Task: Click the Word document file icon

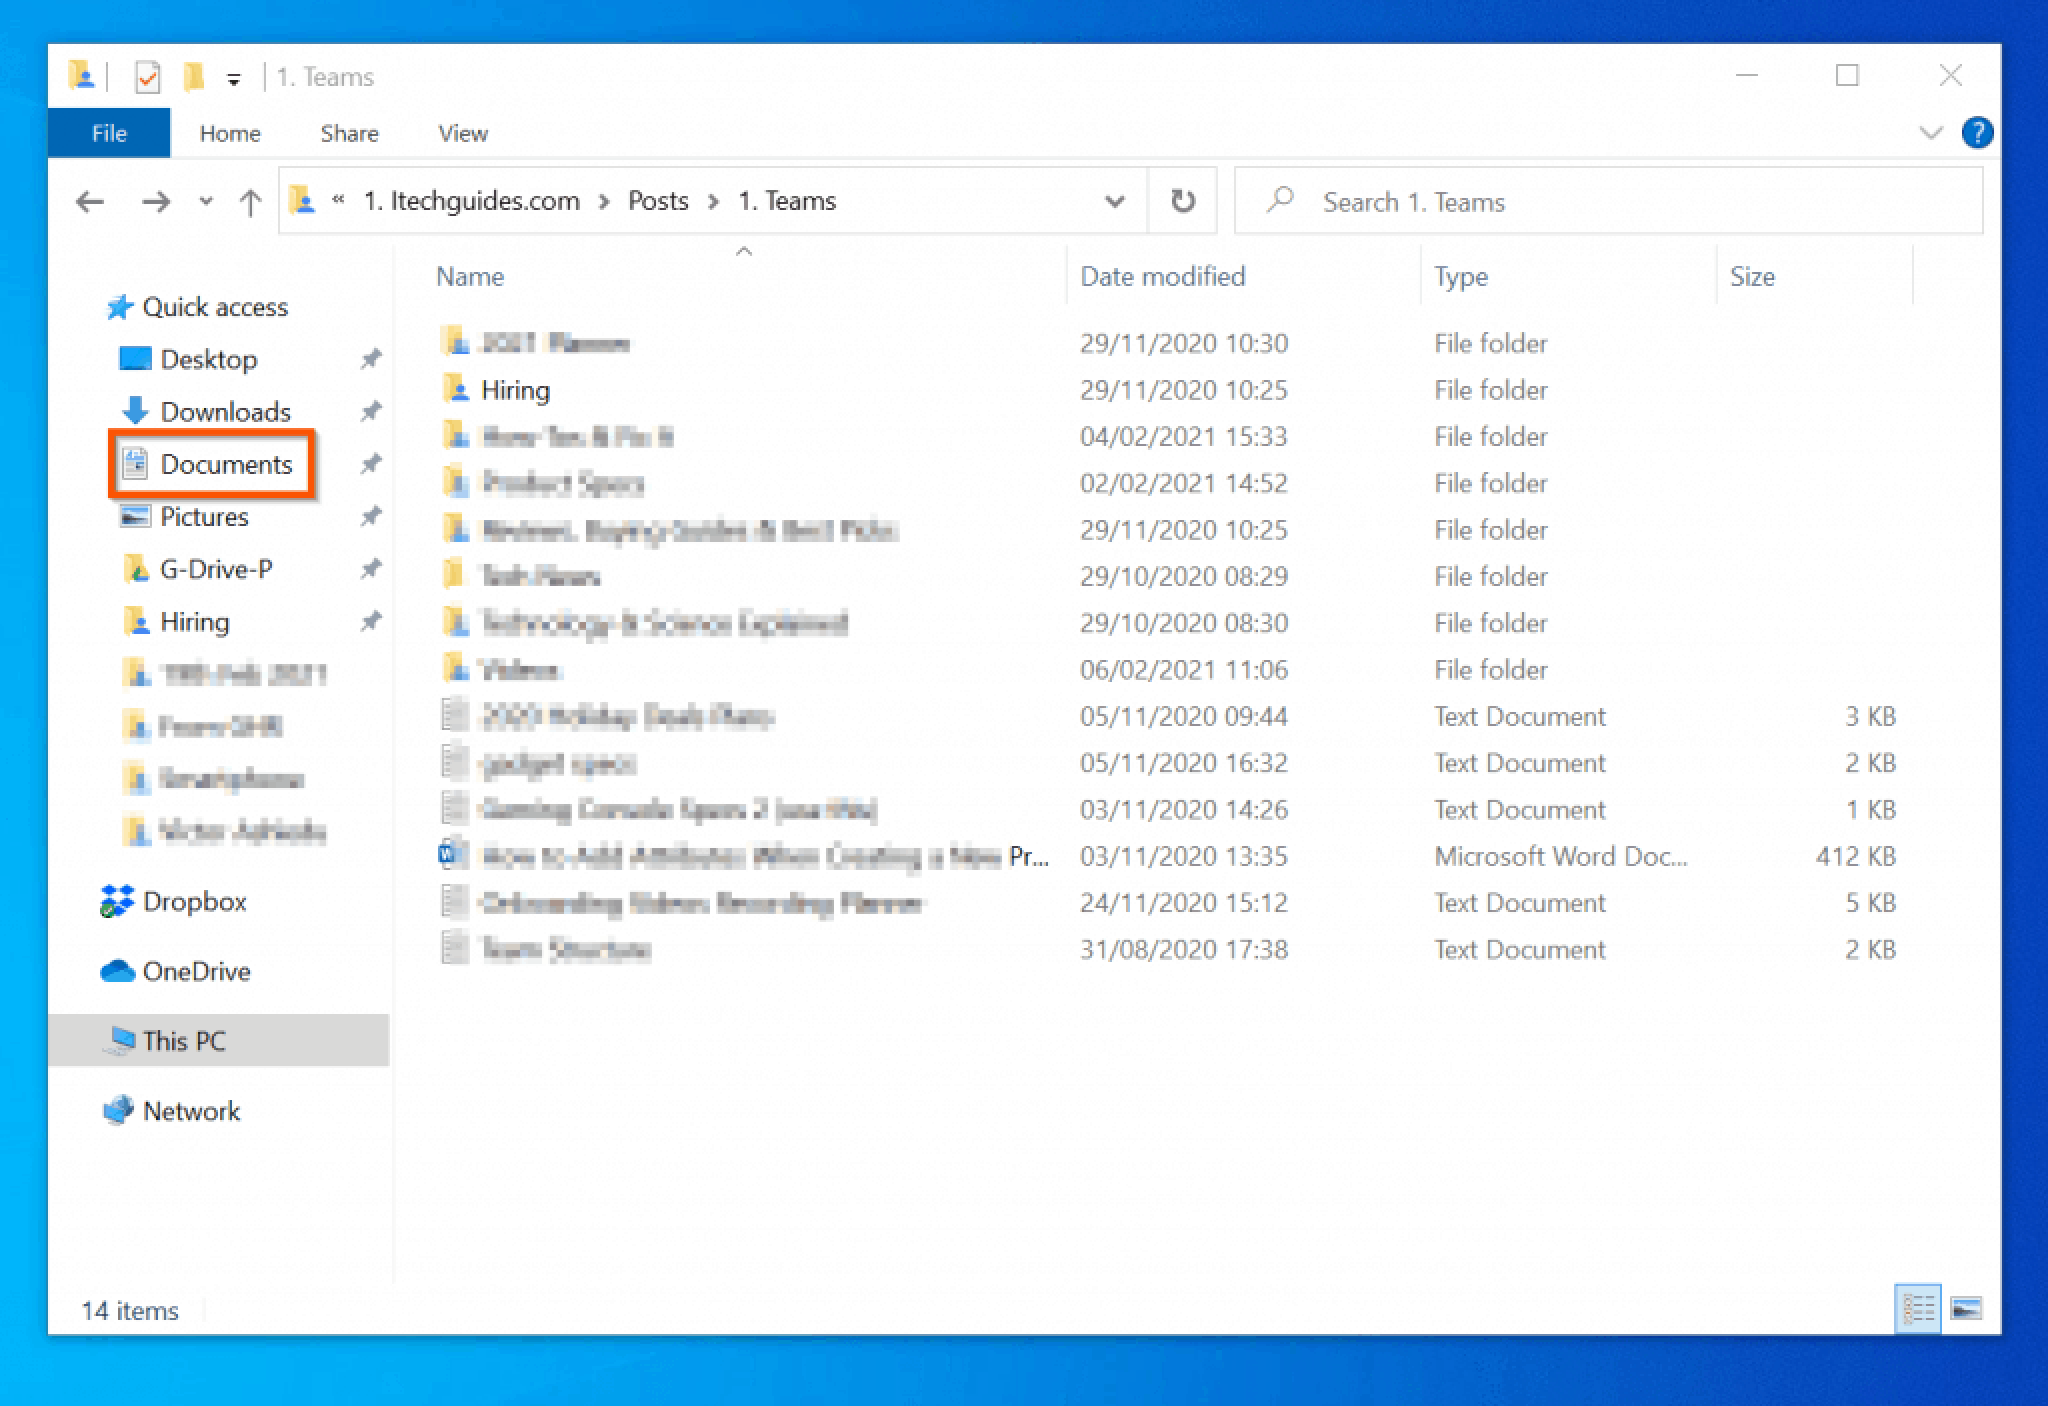Action: (454, 854)
